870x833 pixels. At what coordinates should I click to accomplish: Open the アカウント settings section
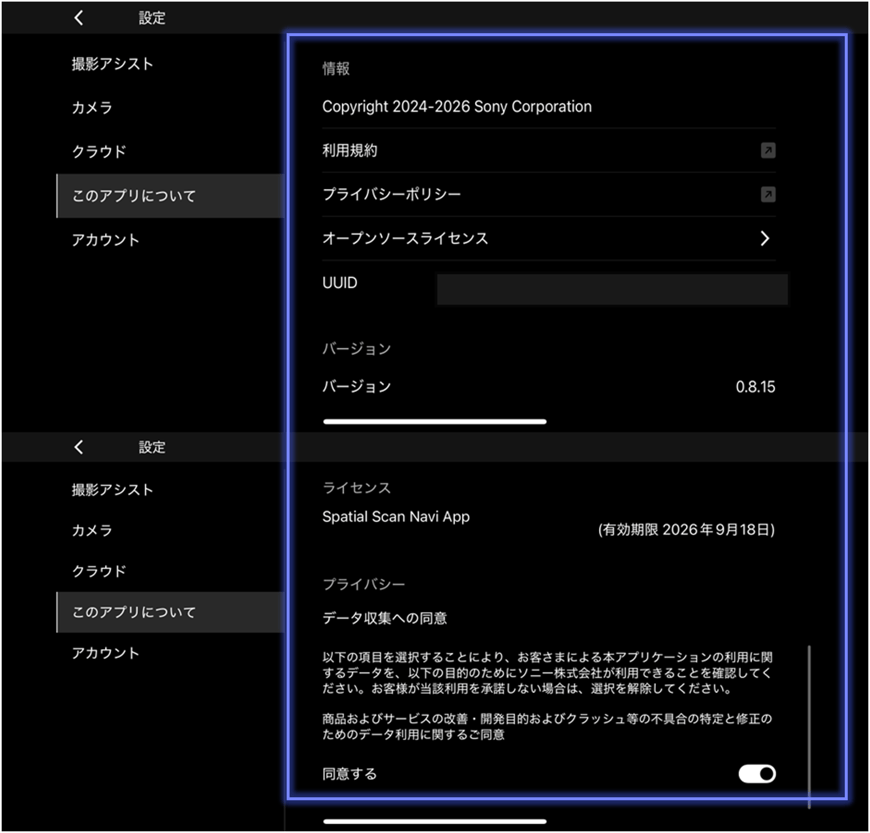coord(105,239)
